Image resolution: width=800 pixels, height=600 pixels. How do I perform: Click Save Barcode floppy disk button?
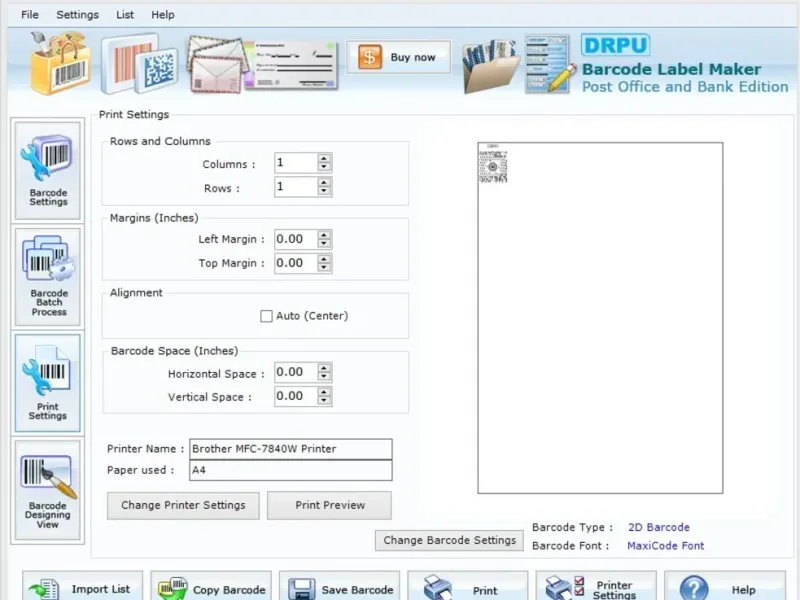click(340, 587)
